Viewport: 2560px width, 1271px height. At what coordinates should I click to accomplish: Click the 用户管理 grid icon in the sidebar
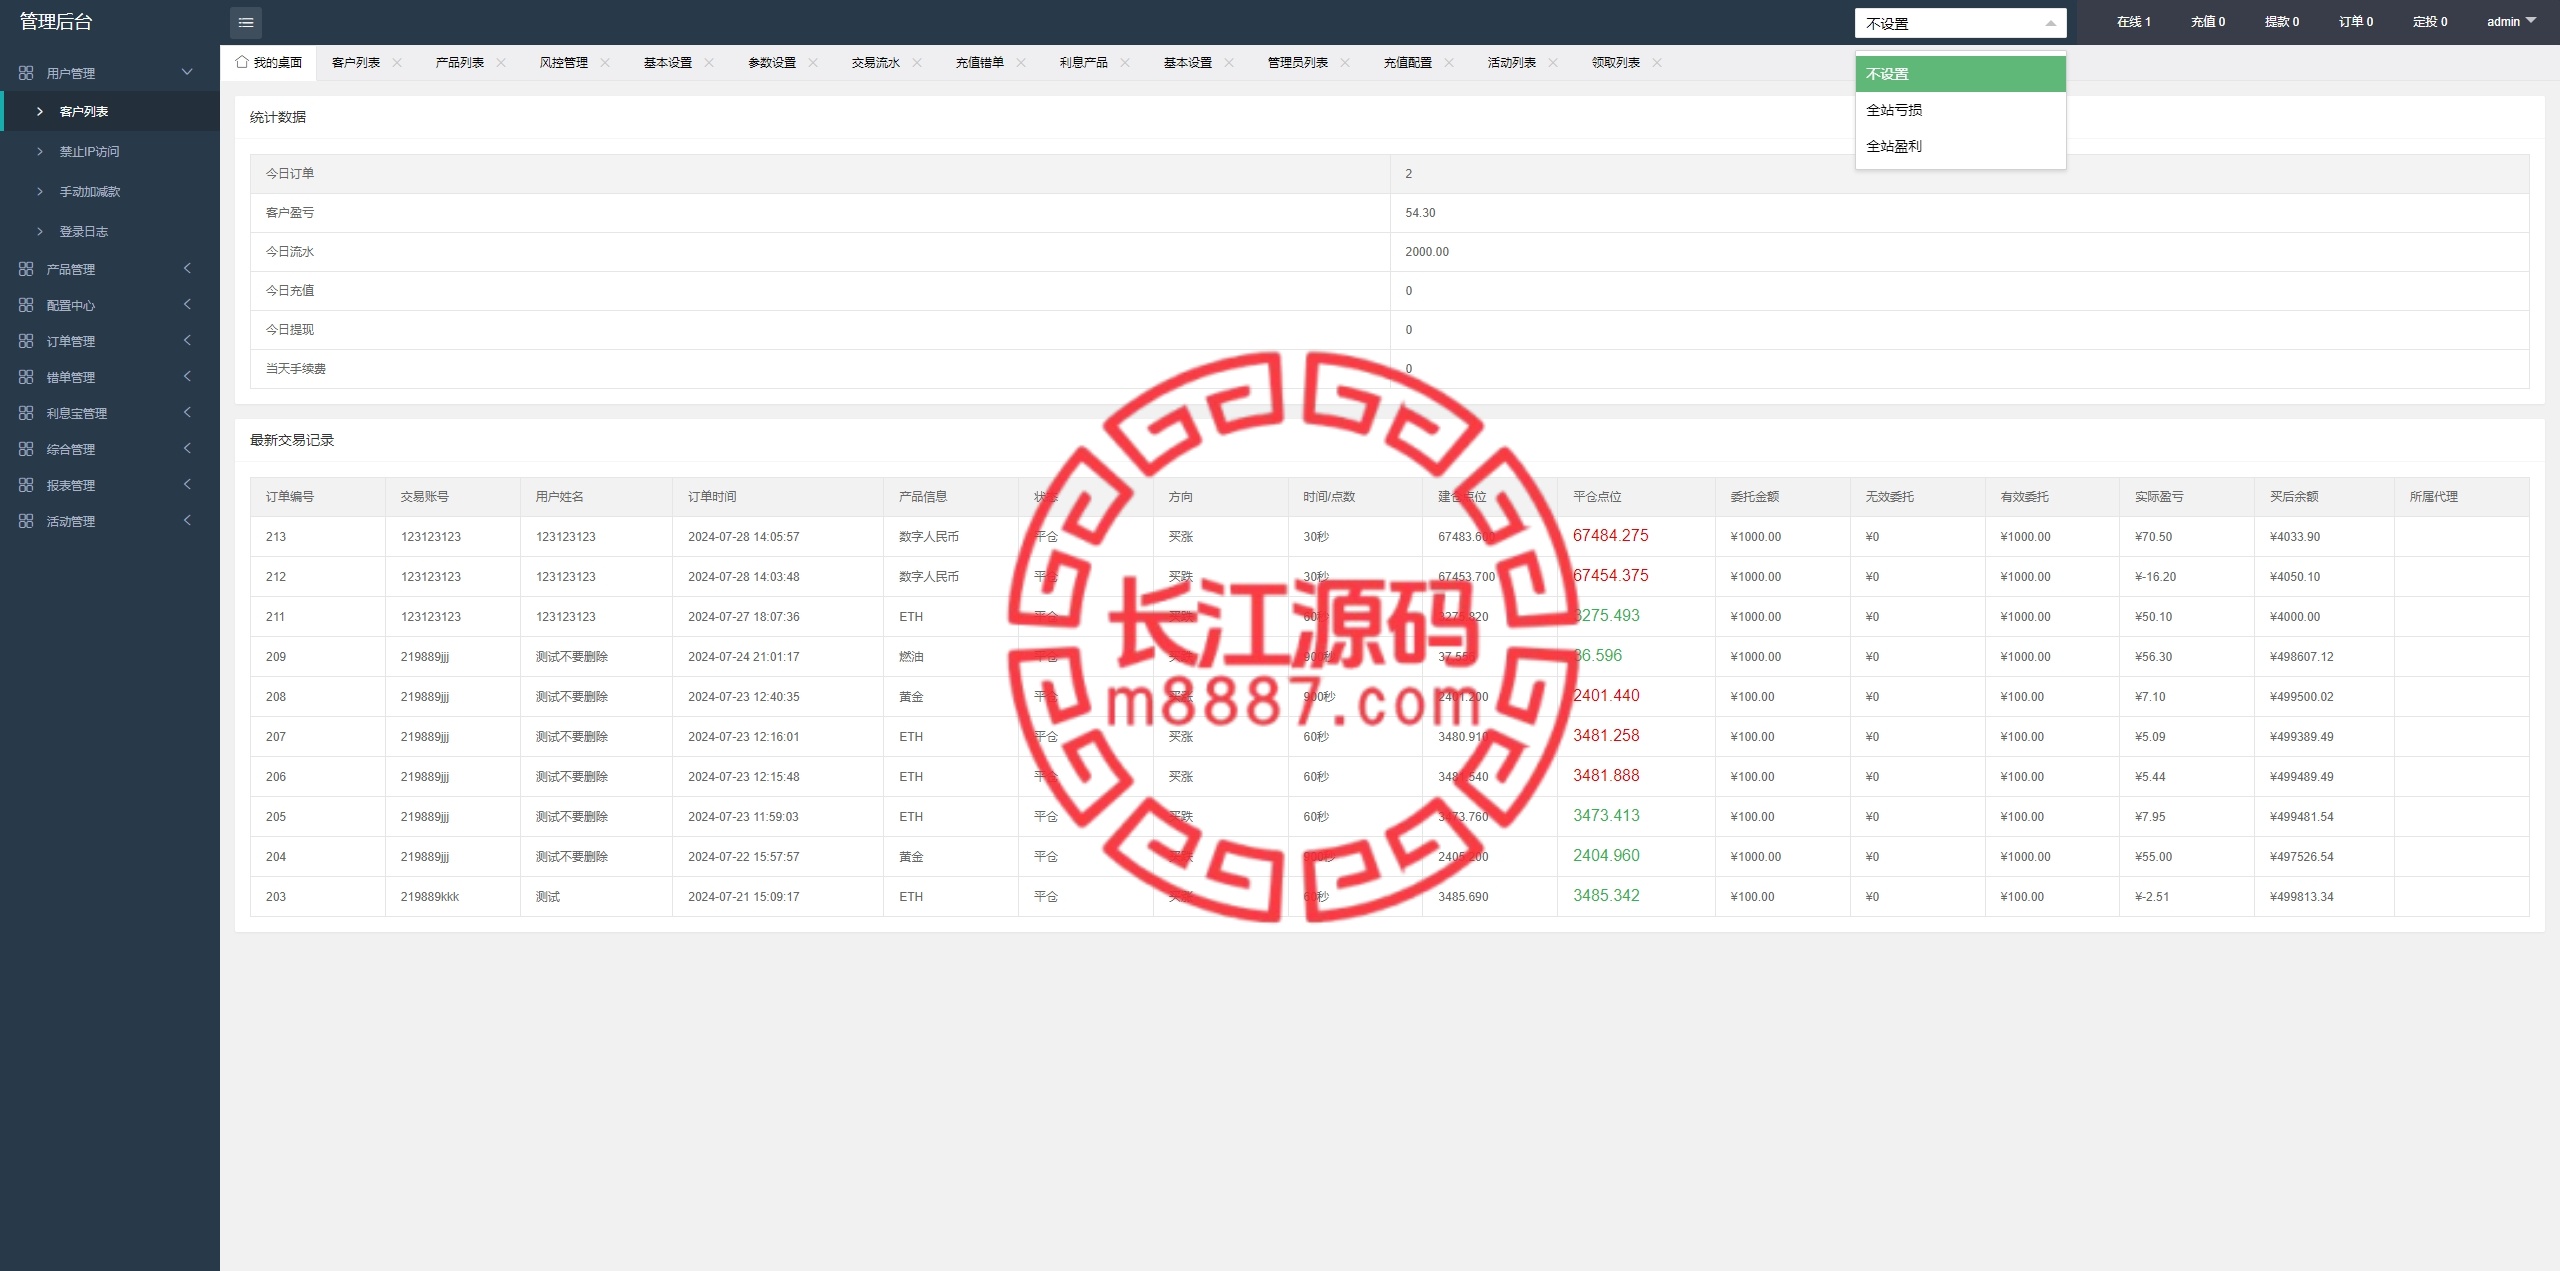pyautogui.click(x=26, y=73)
